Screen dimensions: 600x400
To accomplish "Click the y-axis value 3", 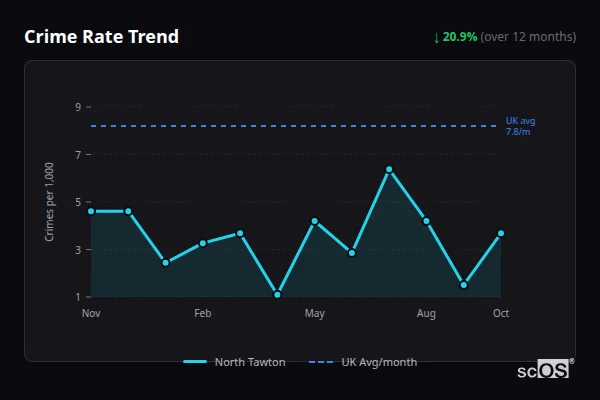I will pyautogui.click(x=78, y=250).
